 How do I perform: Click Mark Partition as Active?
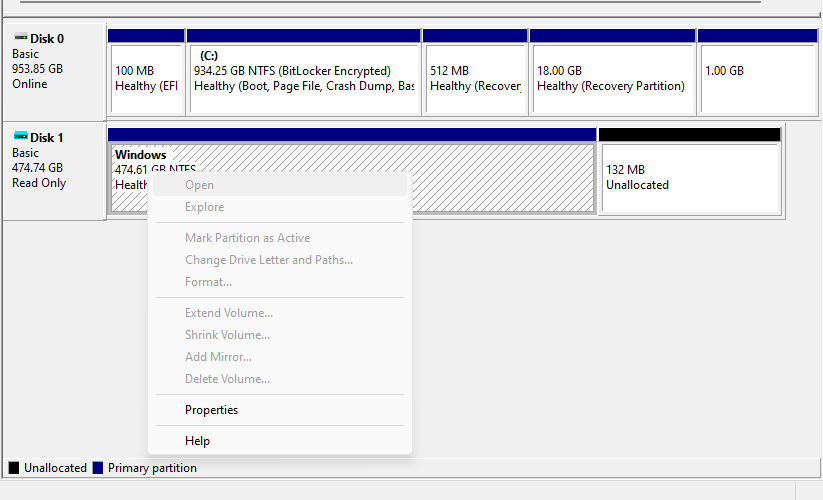tap(280, 238)
